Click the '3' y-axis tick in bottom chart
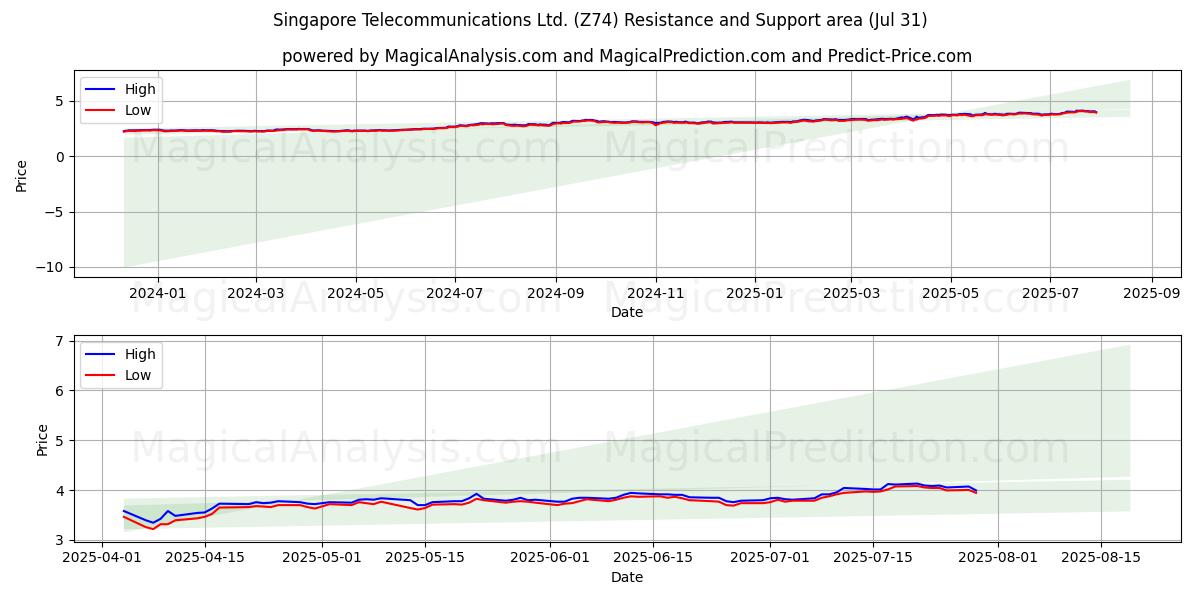The height and width of the screenshot is (600, 1200). pyautogui.click(x=62, y=540)
